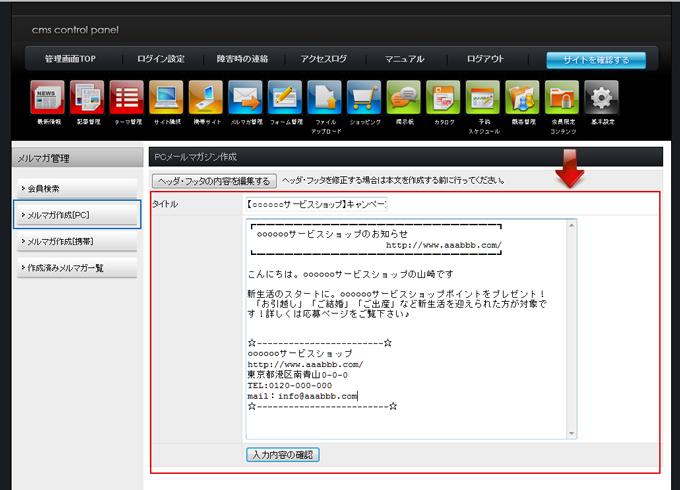Open the 掲示板 bulletin board icon
This screenshot has width=680, height=490.
click(404, 98)
